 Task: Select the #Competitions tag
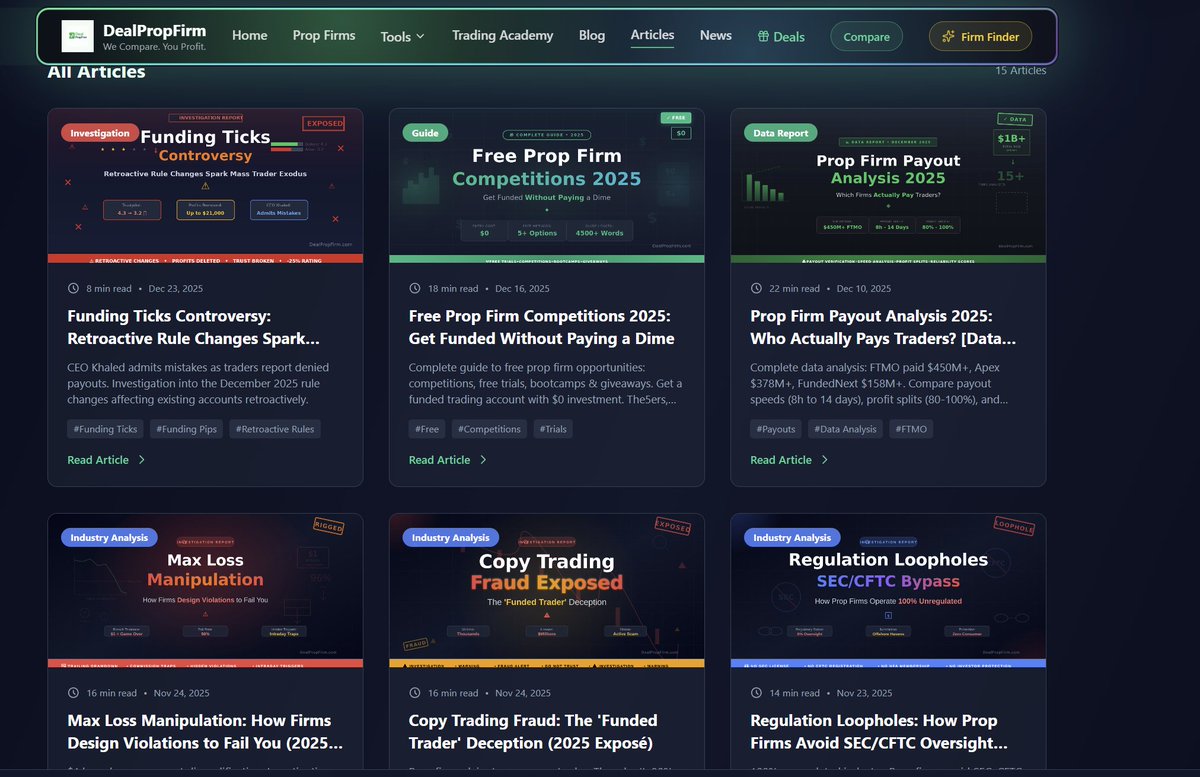pyautogui.click(x=489, y=429)
